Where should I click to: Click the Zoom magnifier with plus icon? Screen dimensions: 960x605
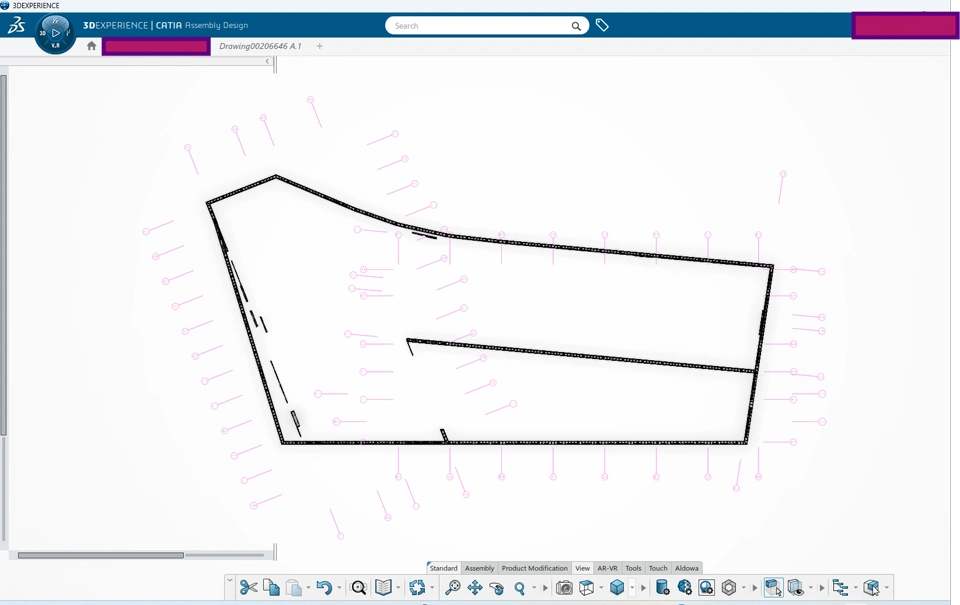(x=453, y=588)
